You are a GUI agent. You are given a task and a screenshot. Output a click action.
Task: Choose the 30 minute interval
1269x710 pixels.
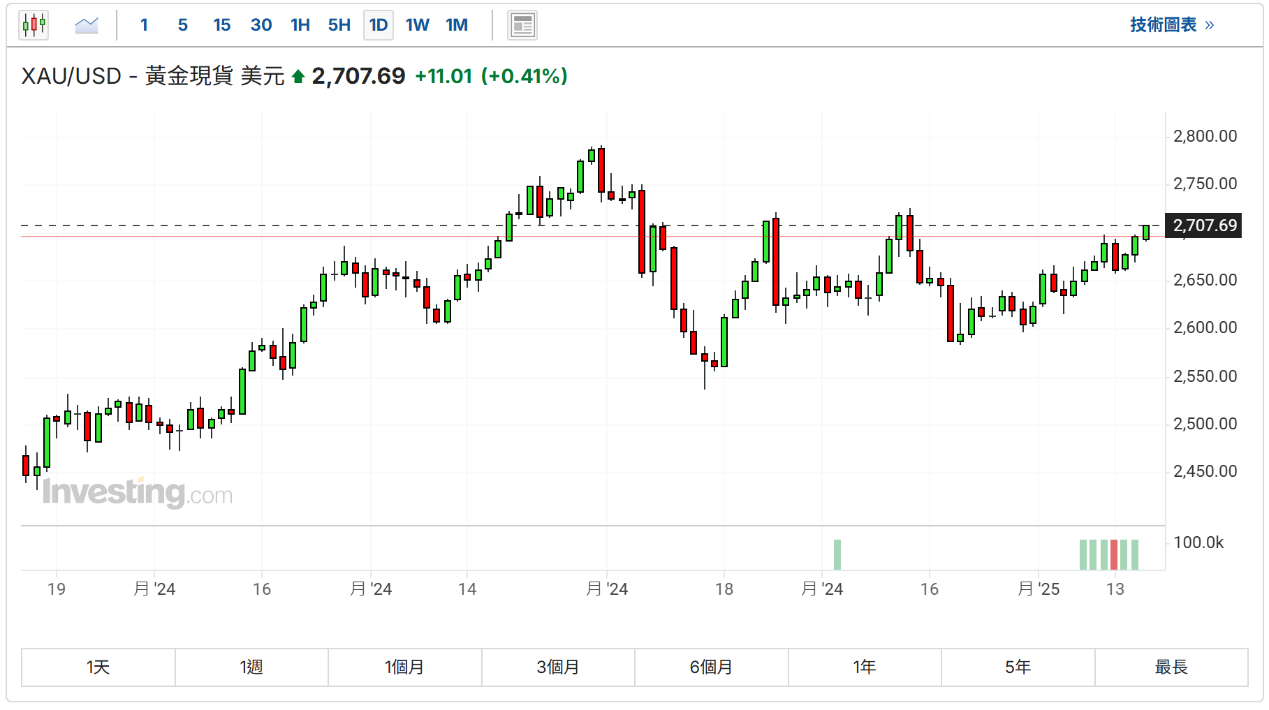tap(261, 25)
